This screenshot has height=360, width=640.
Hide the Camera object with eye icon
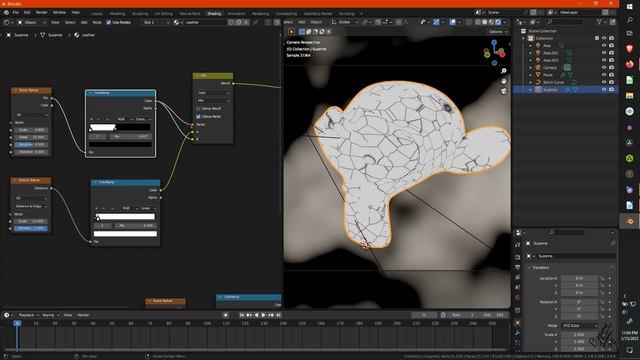[x=604, y=68]
